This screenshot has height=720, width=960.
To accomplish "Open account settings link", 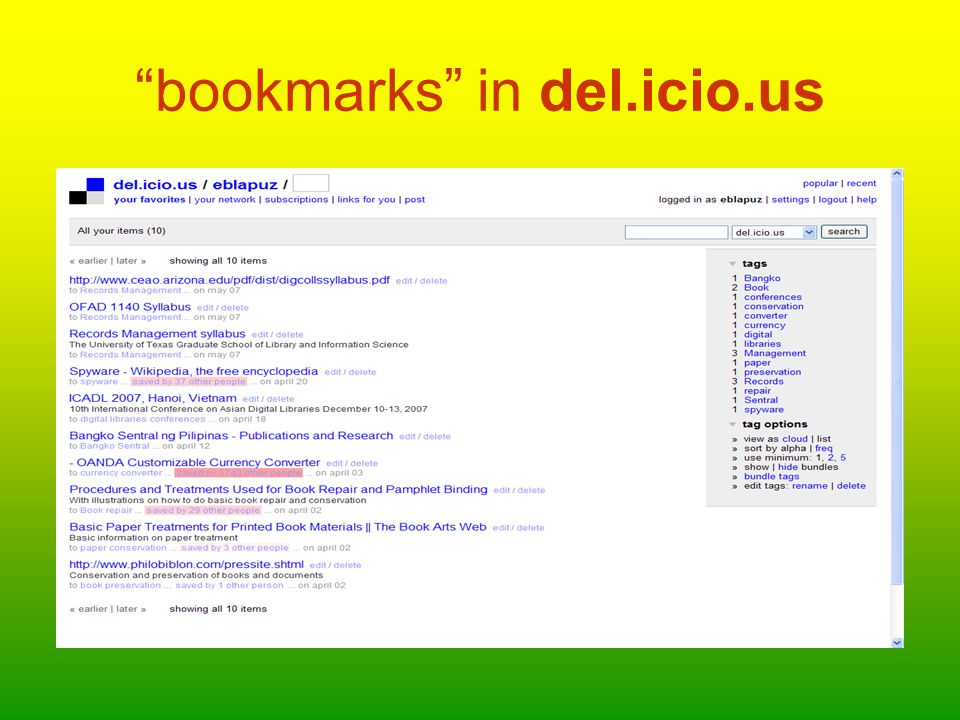I will pos(790,200).
